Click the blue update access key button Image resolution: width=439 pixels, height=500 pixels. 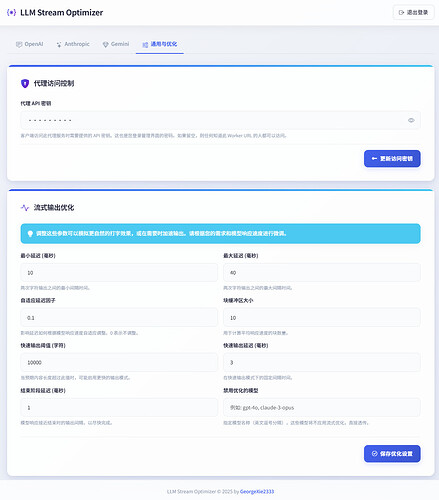tap(392, 159)
